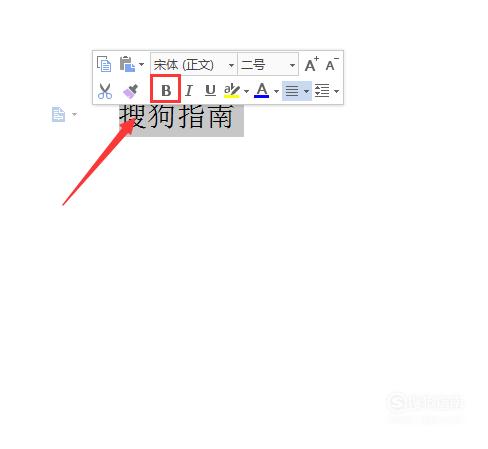Toggle Italic formatting button

(189, 91)
